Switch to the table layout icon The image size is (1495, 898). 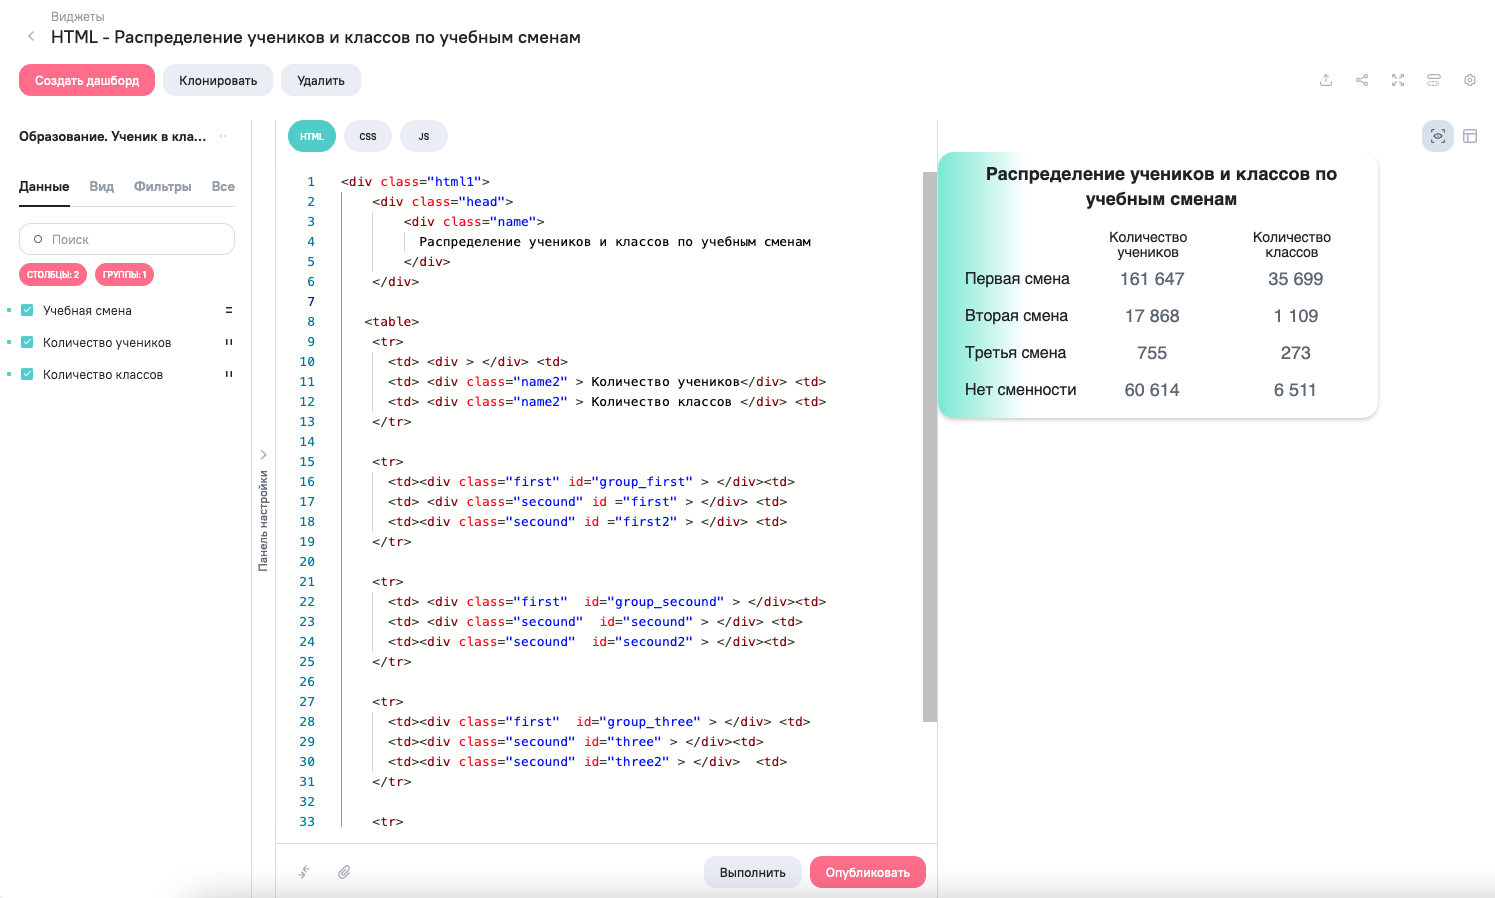(x=1470, y=136)
